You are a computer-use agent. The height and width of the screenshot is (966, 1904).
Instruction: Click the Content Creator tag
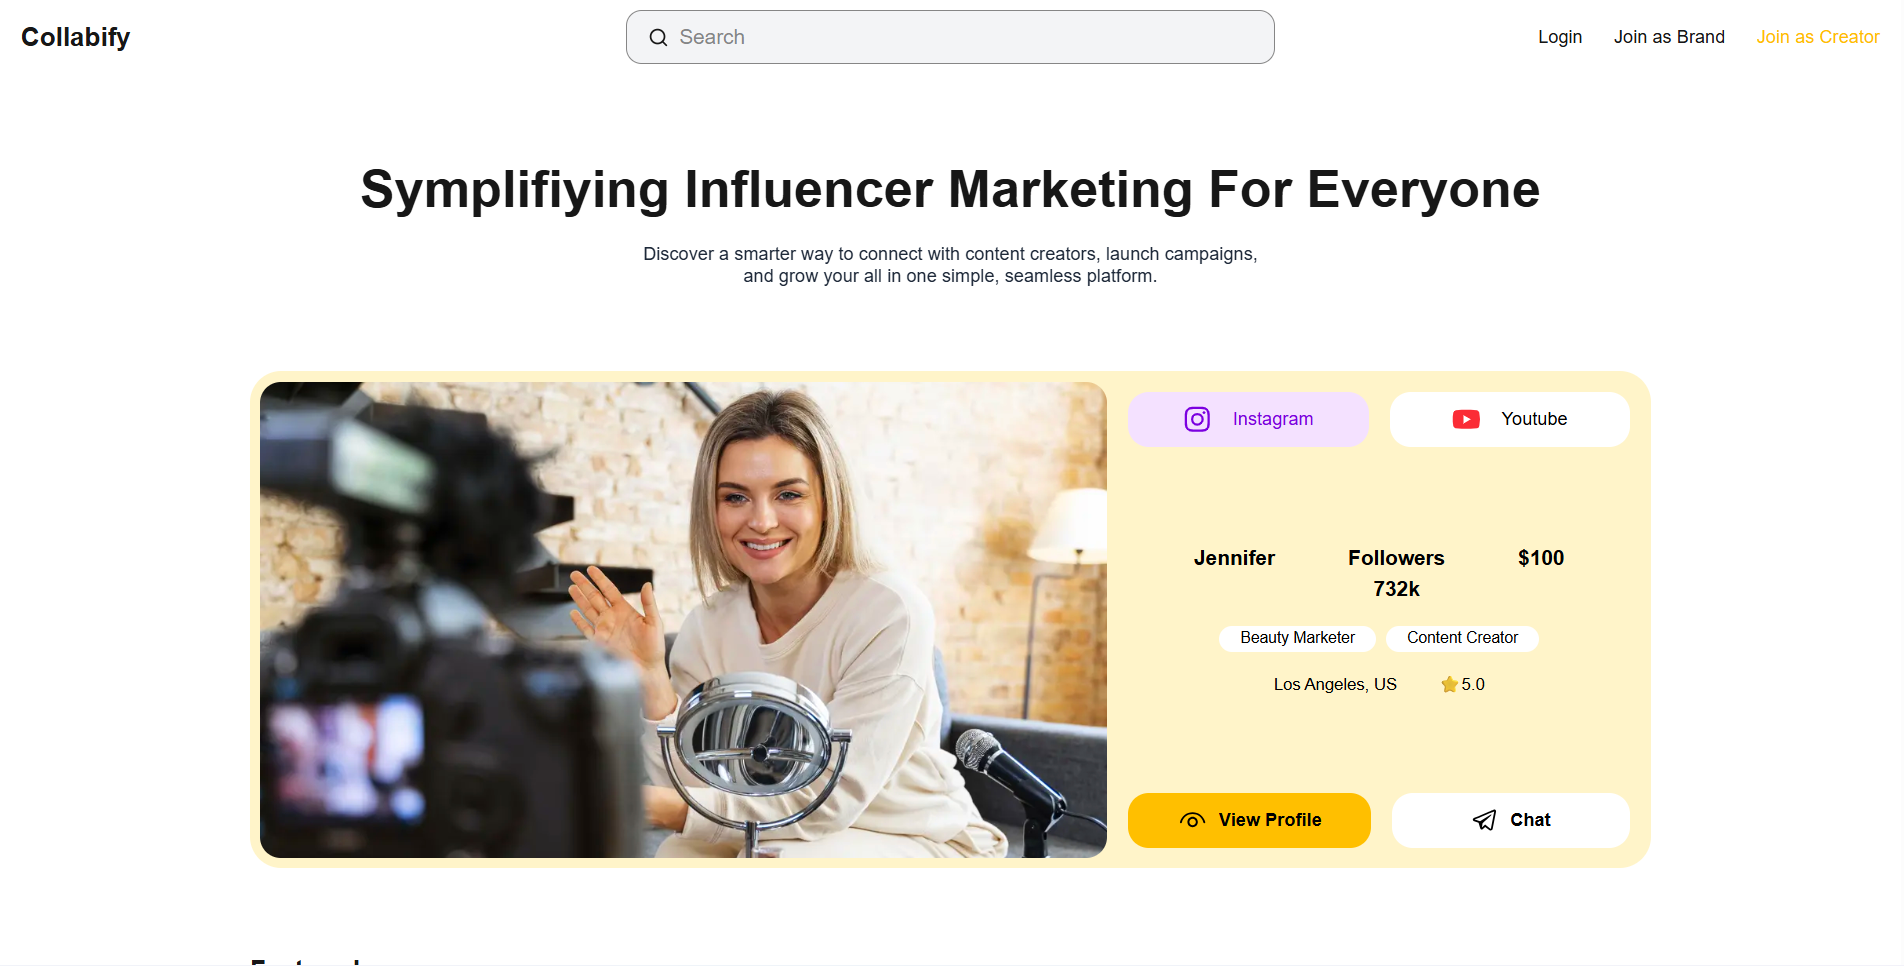tap(1462, 638)
